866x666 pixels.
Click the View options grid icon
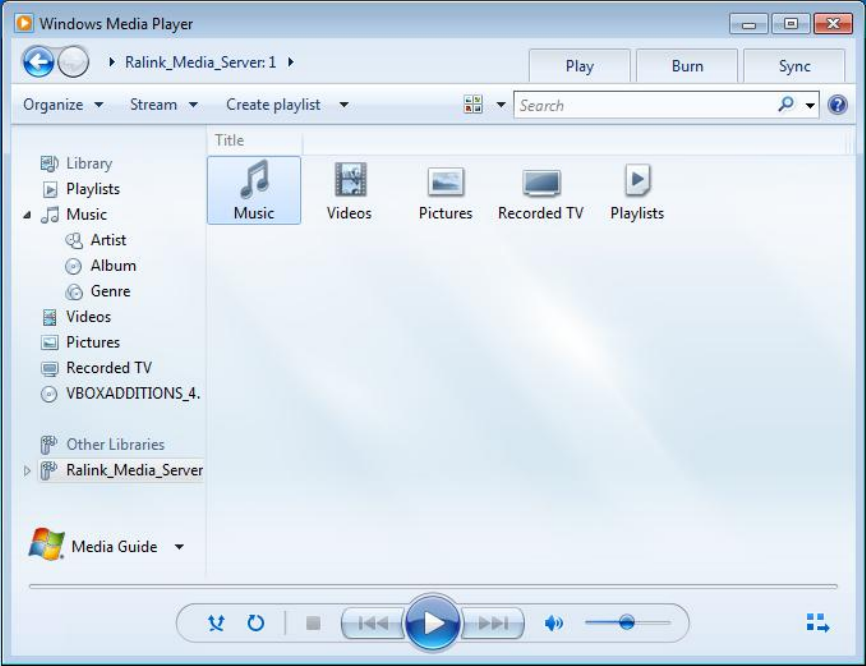[x=473, y=104]
